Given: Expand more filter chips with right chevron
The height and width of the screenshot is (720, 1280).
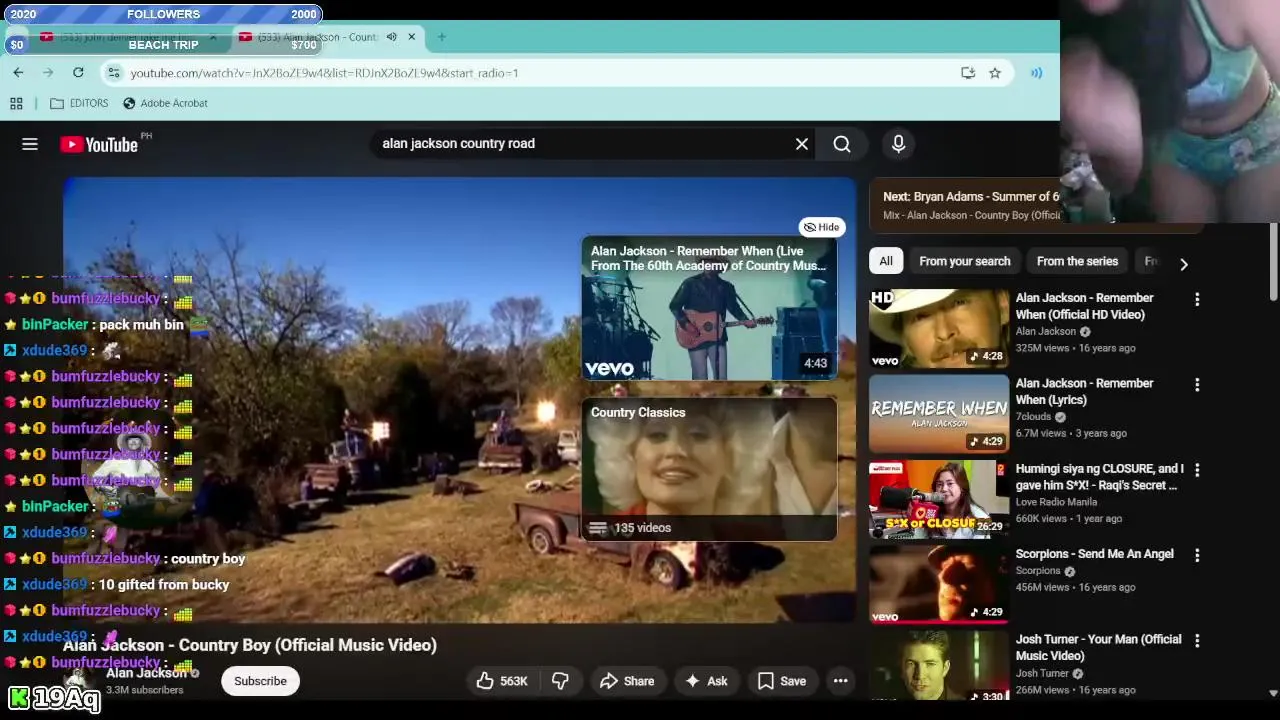Looking at the screenshot, I should 1184,264.
